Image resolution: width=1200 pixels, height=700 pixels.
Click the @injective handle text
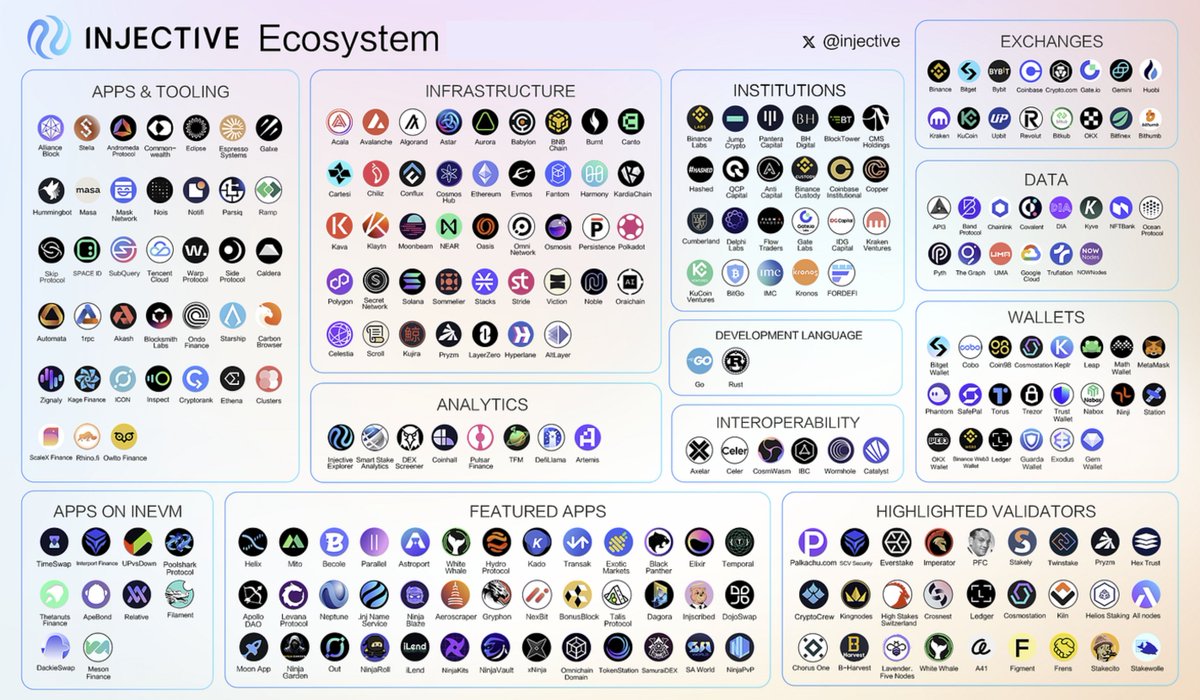[x=860, y=42]
